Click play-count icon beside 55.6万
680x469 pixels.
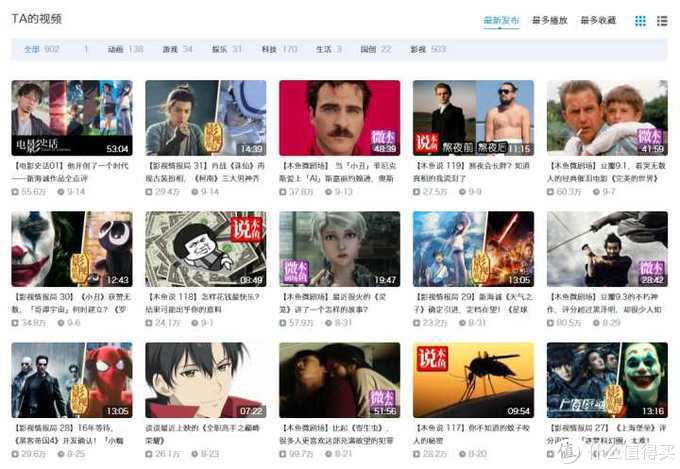15,192
